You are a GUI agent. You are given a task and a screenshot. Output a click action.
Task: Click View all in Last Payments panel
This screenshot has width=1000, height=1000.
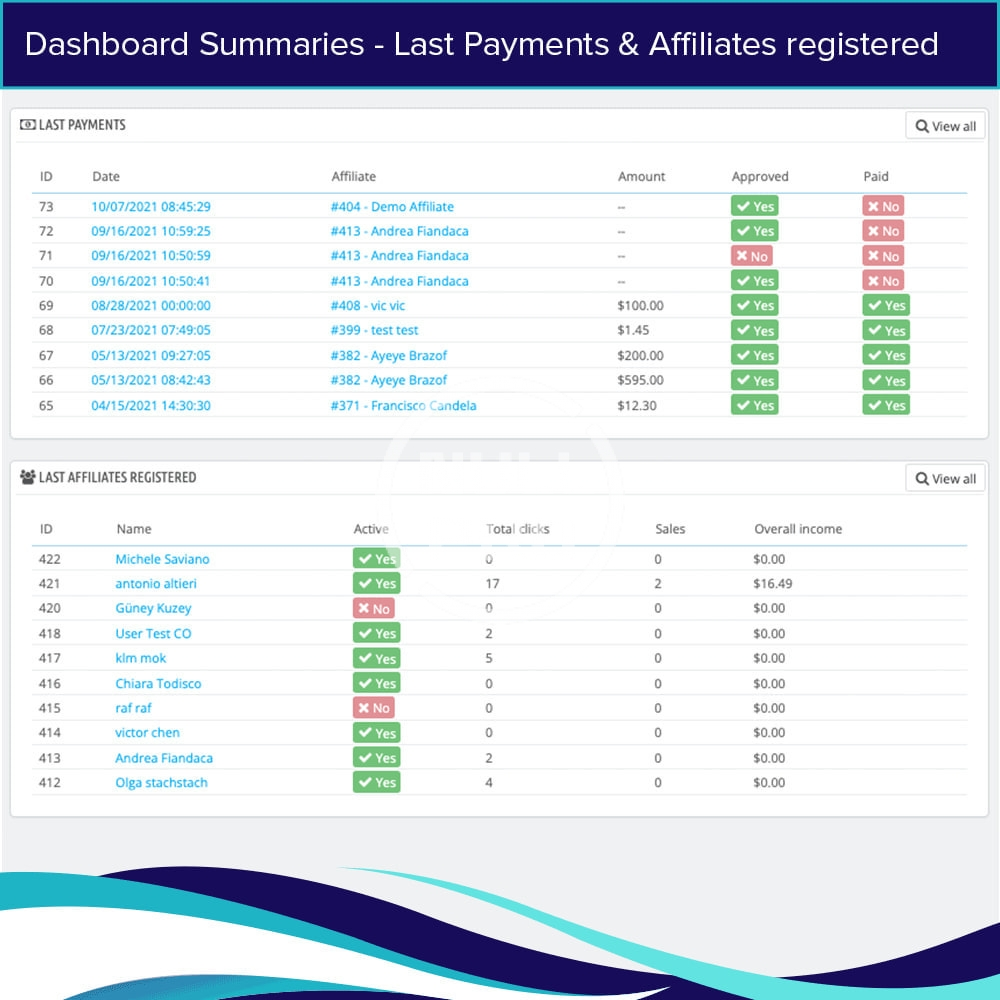(945, 126)
